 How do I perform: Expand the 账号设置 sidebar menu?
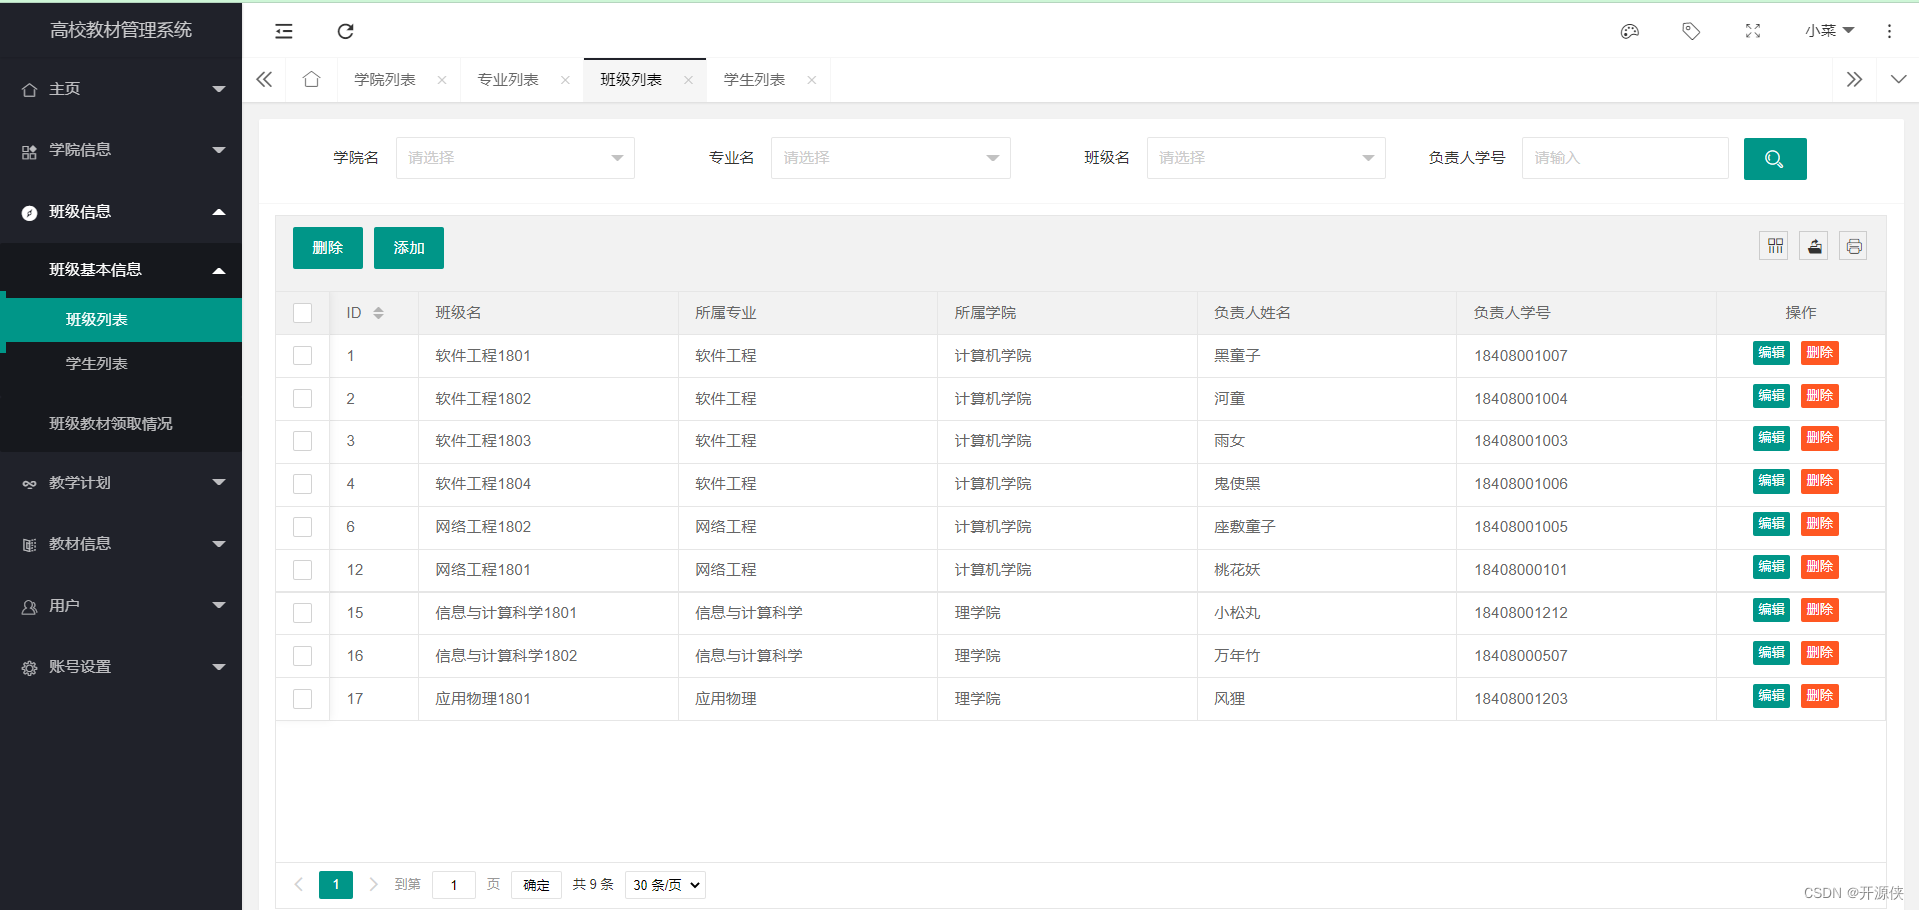click(x=121, y=667)
